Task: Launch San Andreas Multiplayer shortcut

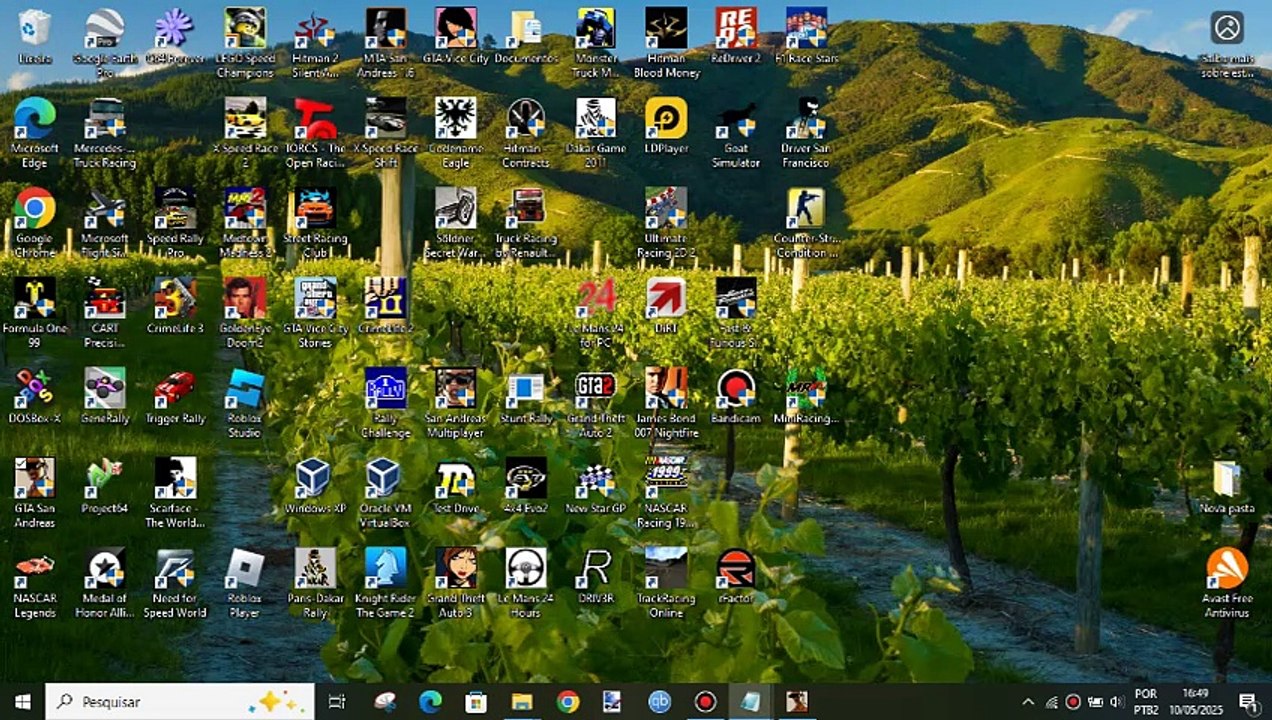Action: [455, 402]
